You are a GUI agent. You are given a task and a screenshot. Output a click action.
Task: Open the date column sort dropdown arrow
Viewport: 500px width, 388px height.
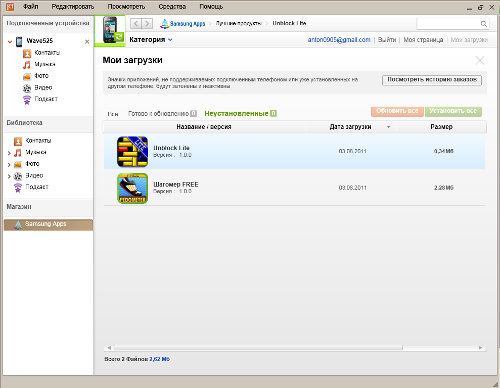(x=388, y=127)
